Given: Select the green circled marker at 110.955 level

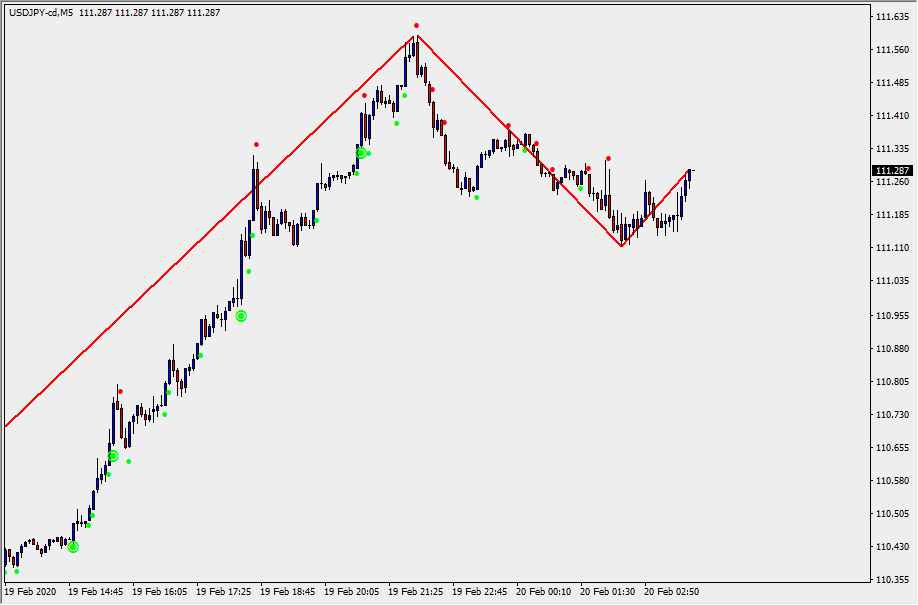Looking at the screenshot, I should (241, 316).
